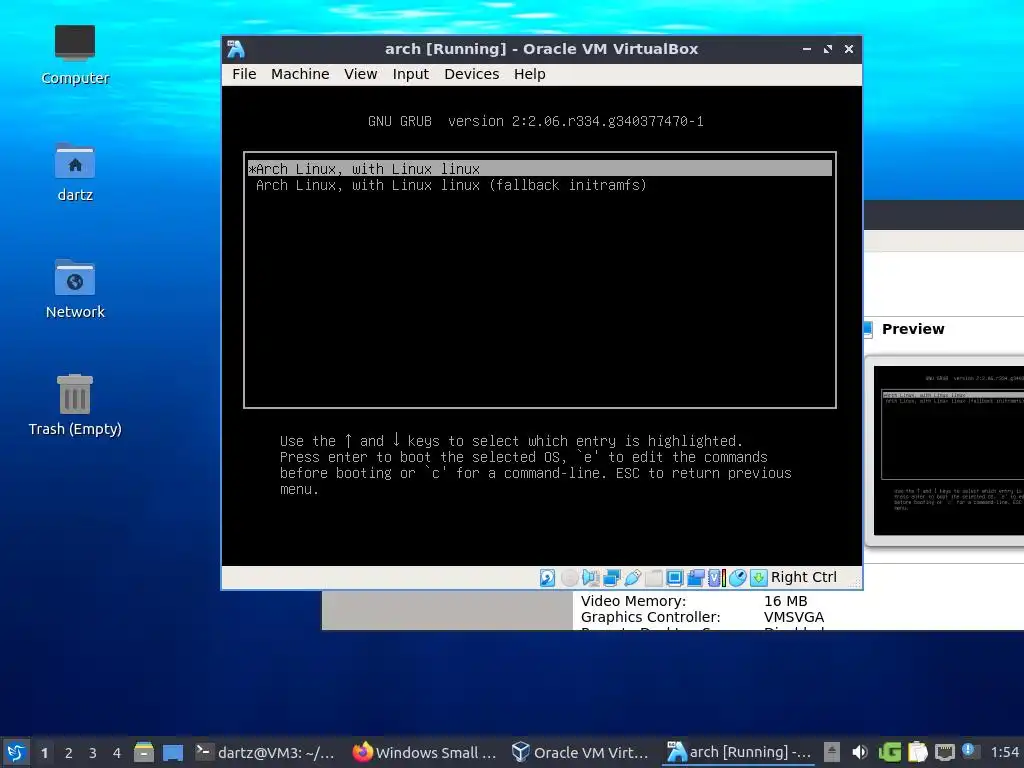Switch to workspace 4
The width and height of the screenshot is (1024, 768).
[x=117, y=753]
